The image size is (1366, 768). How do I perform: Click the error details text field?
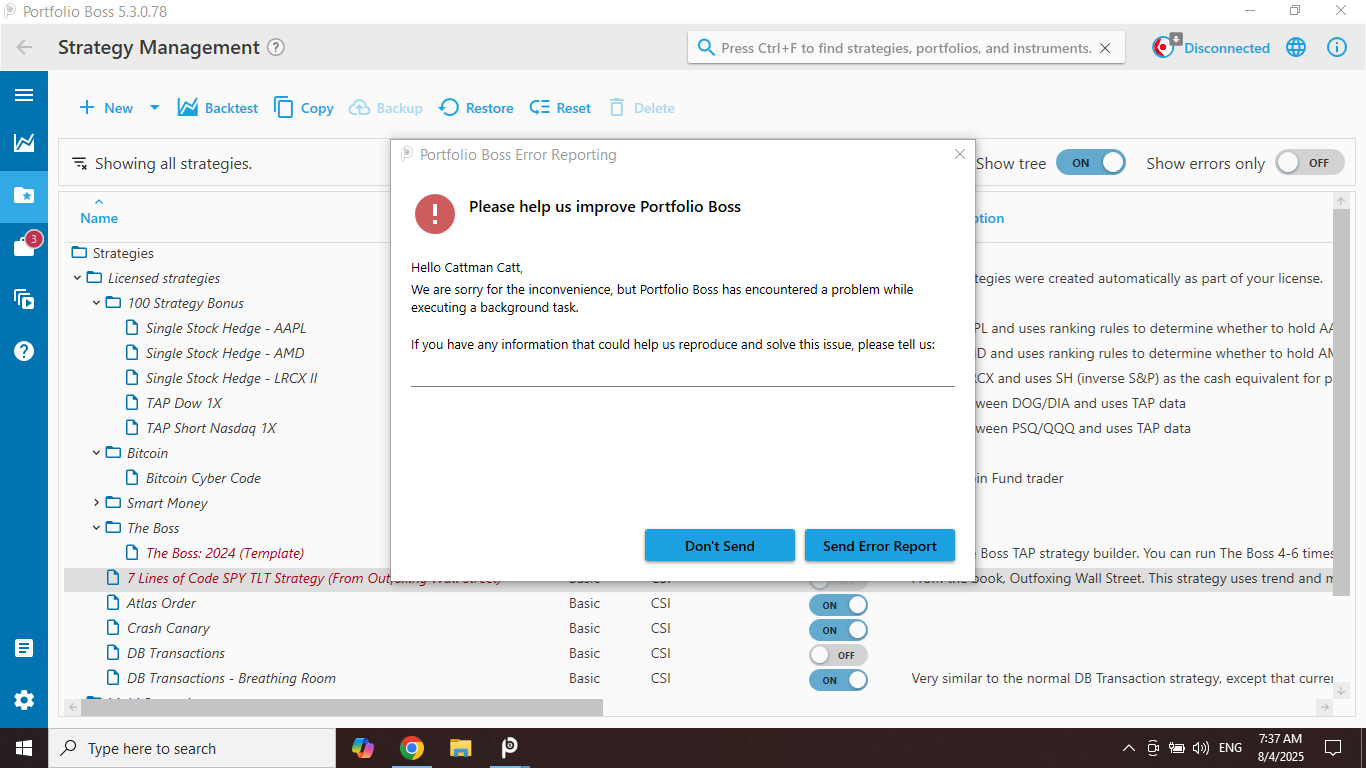click(682, 372)
